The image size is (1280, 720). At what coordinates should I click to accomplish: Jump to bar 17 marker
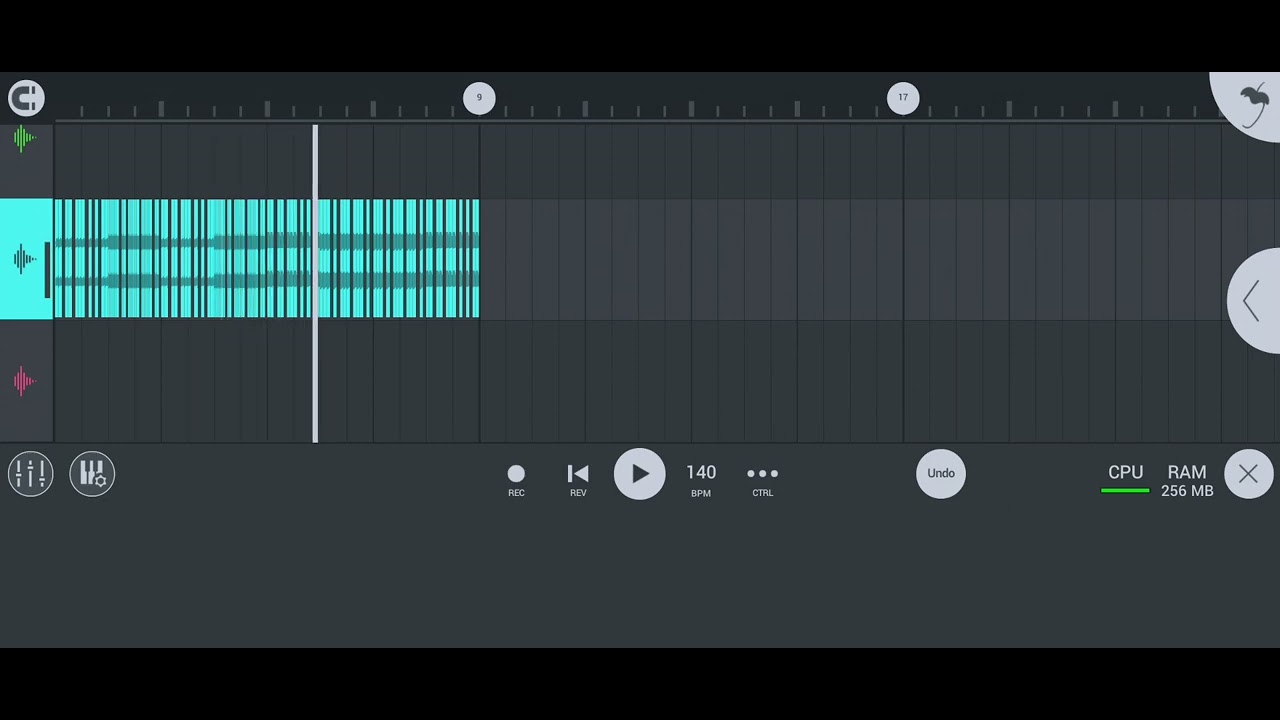tap(903, 98)
